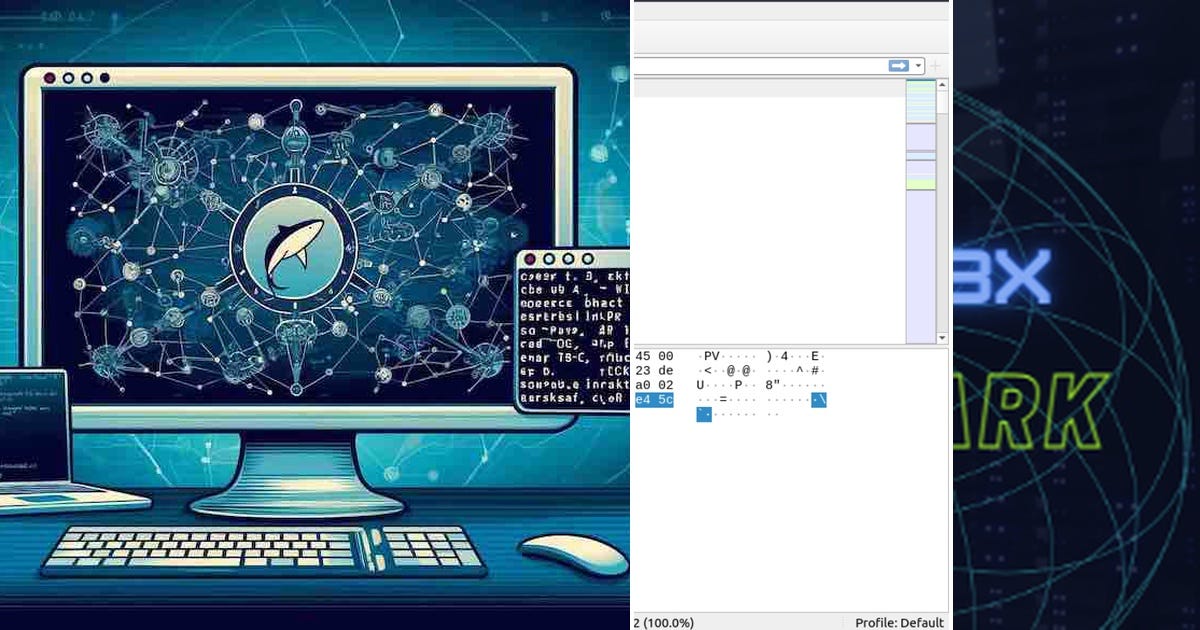Click the ASCII character U in the bytes pane

[x=699, y=385]
